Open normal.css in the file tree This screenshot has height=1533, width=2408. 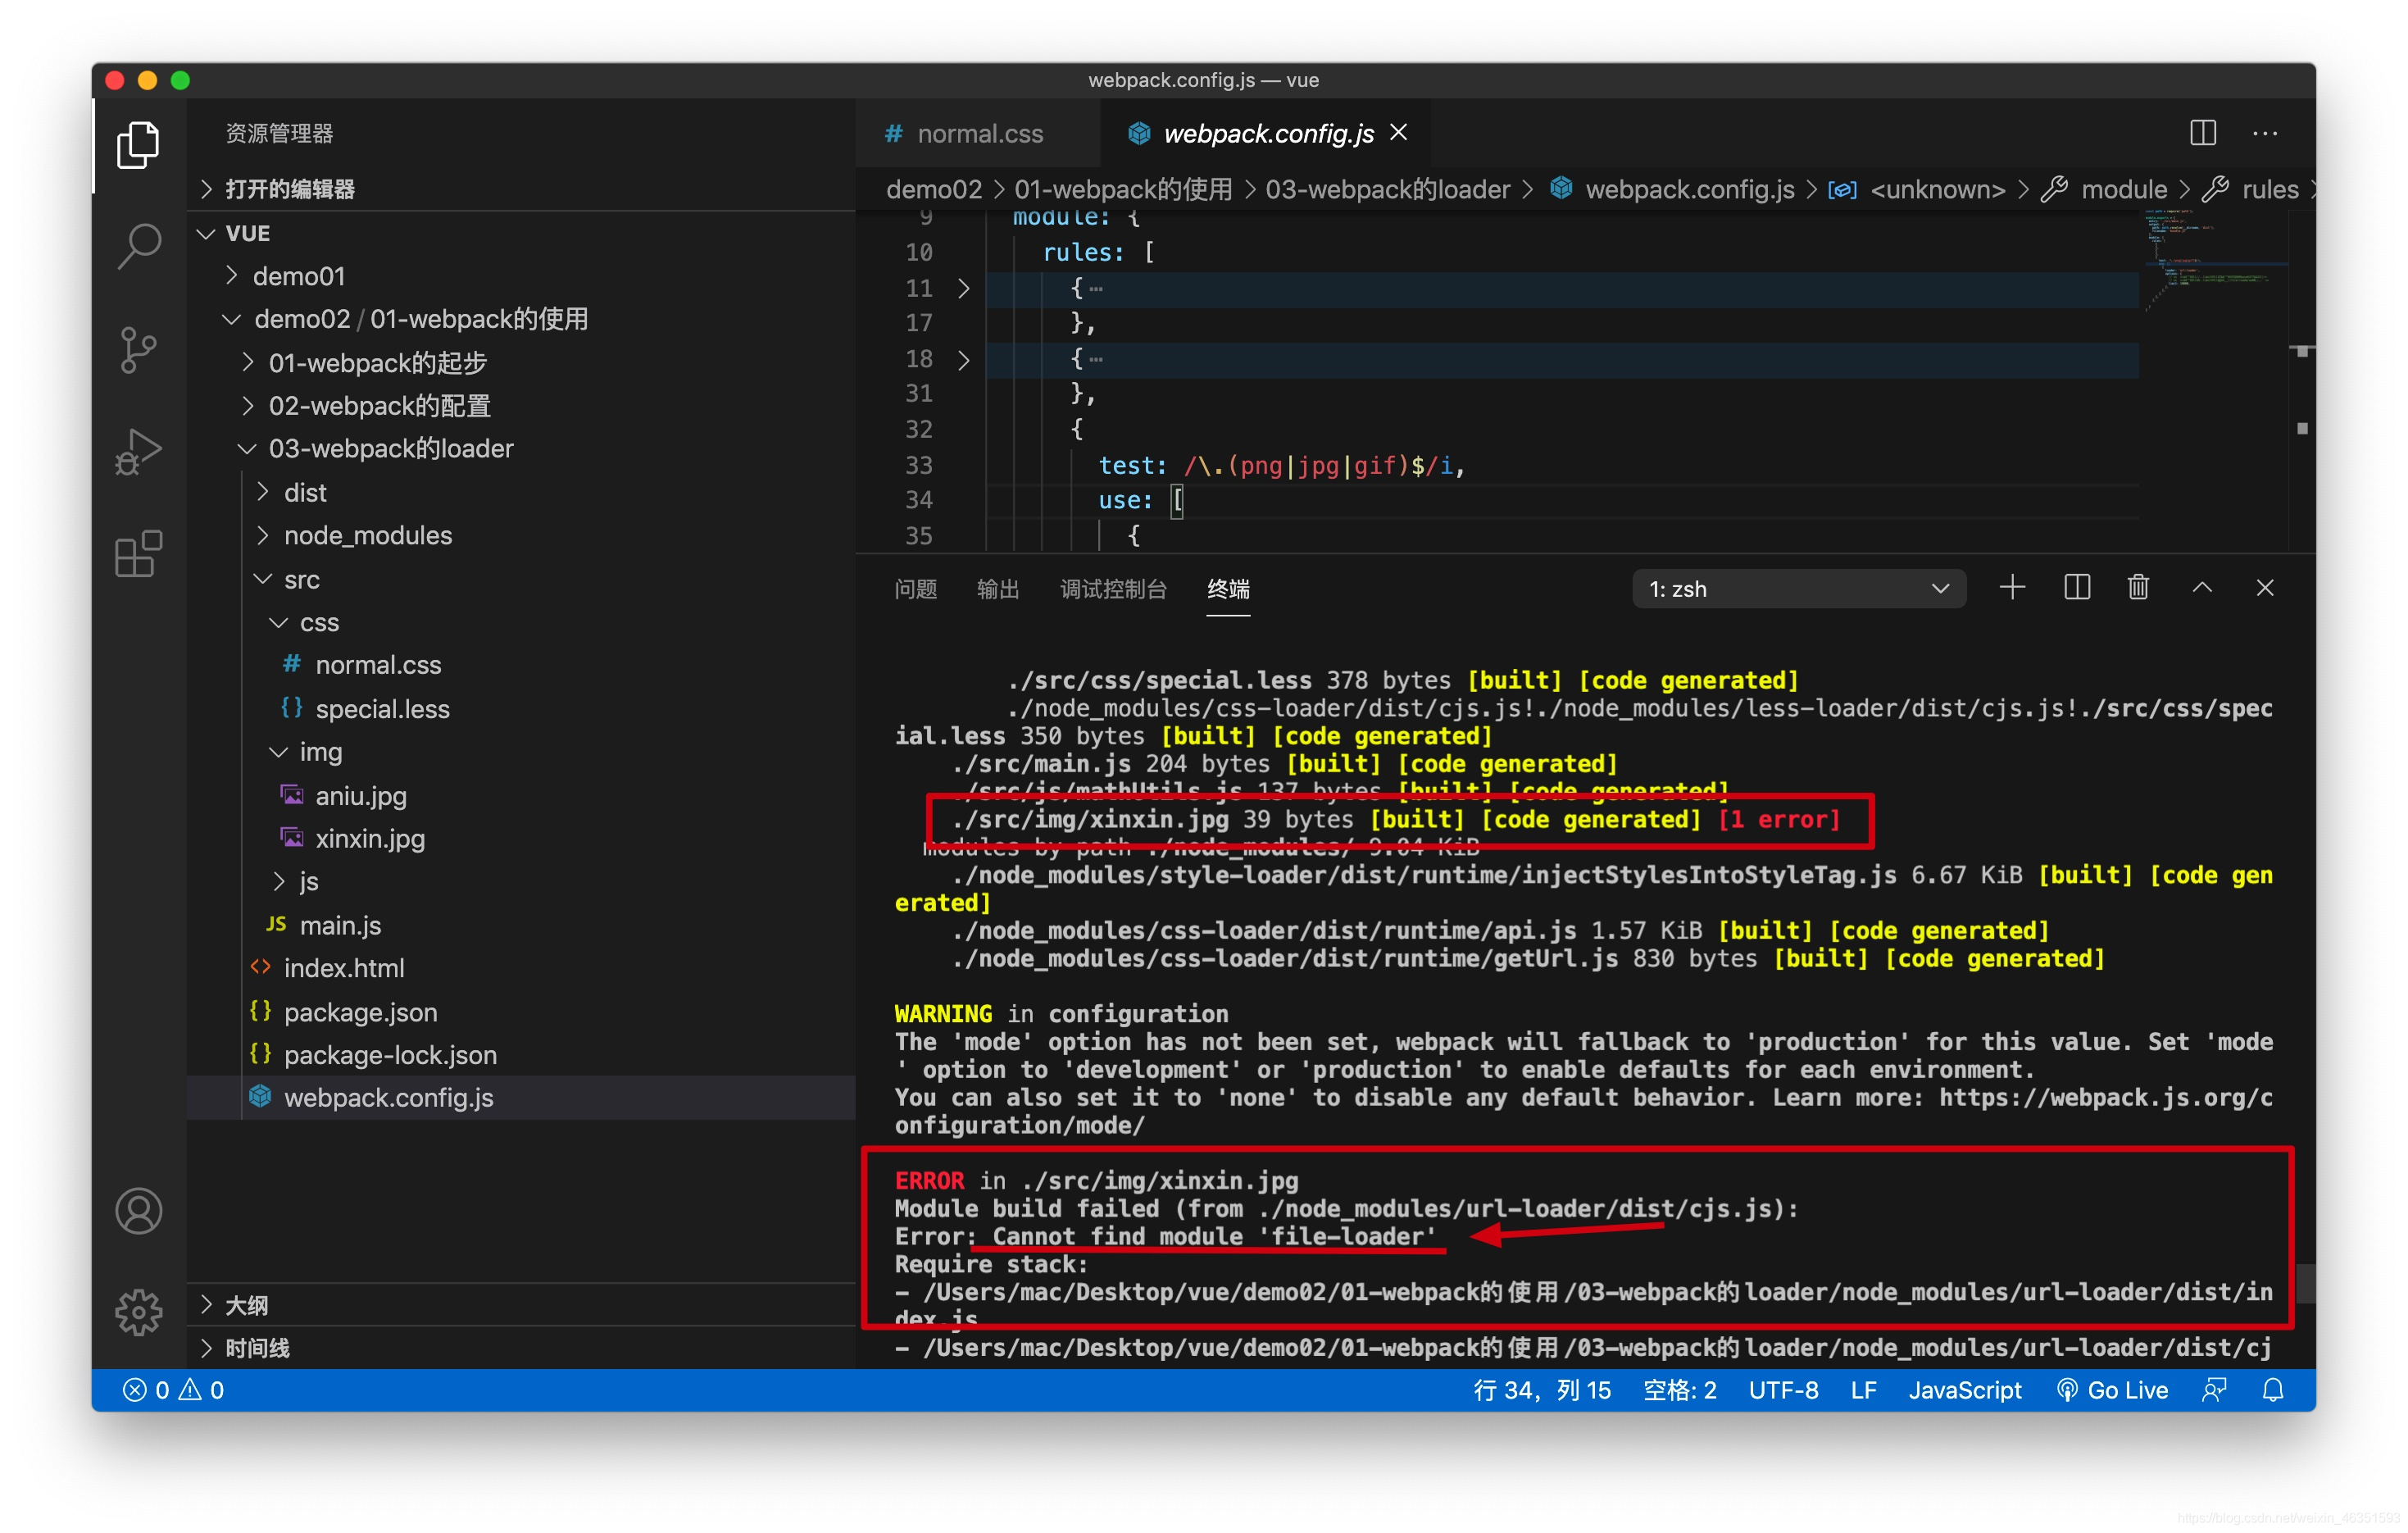(521, 665)
